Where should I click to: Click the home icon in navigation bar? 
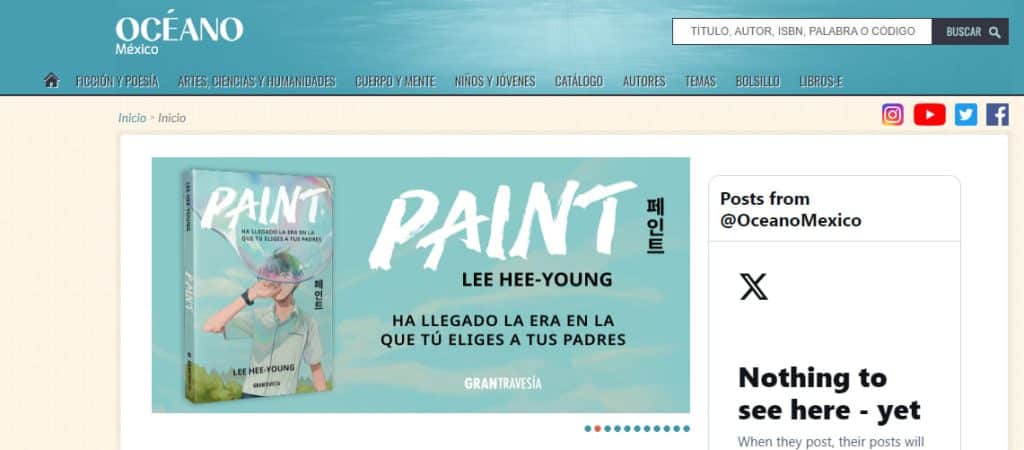[x=52, y=80]
